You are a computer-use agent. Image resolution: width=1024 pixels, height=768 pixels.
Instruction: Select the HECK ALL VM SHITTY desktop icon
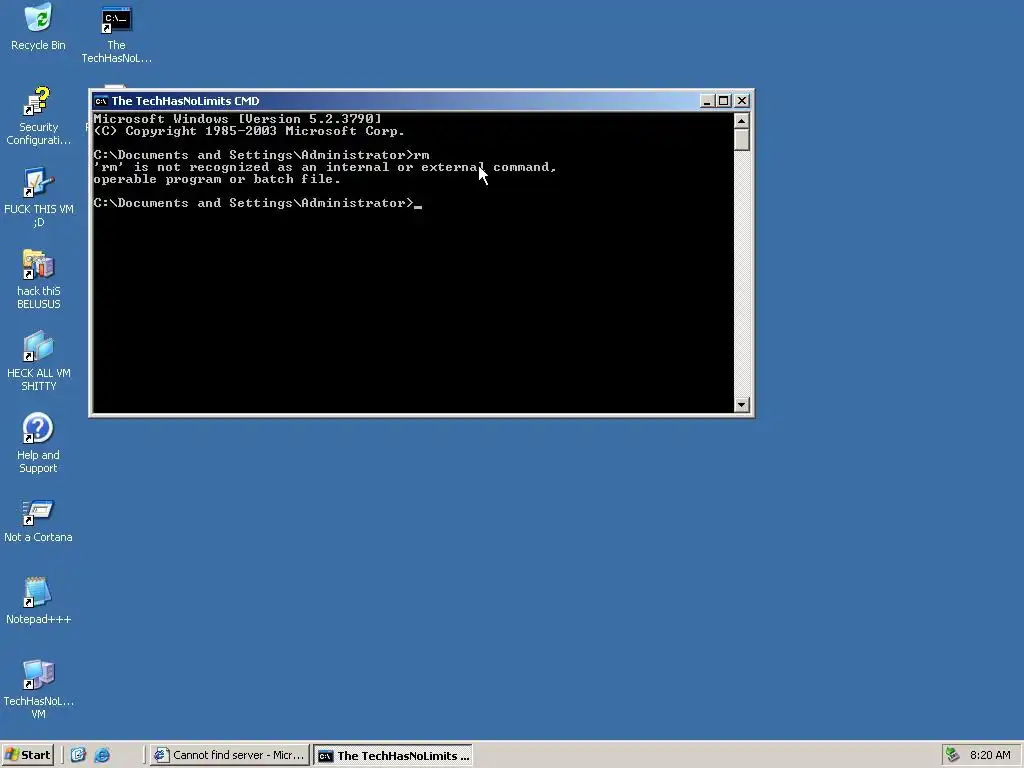39,361
